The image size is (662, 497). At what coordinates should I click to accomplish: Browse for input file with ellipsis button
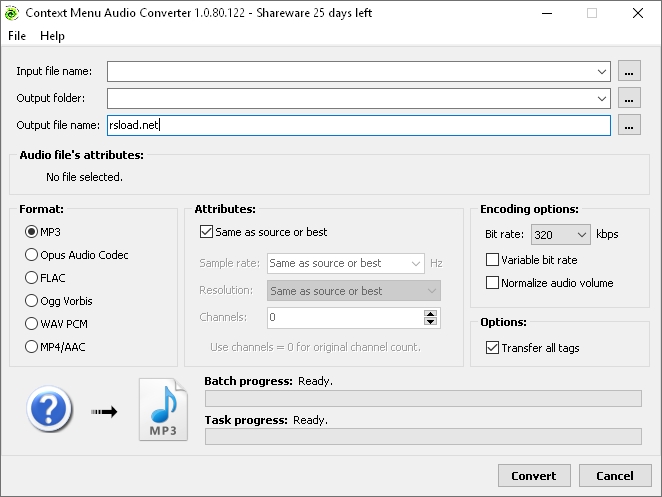click(629, 71)
